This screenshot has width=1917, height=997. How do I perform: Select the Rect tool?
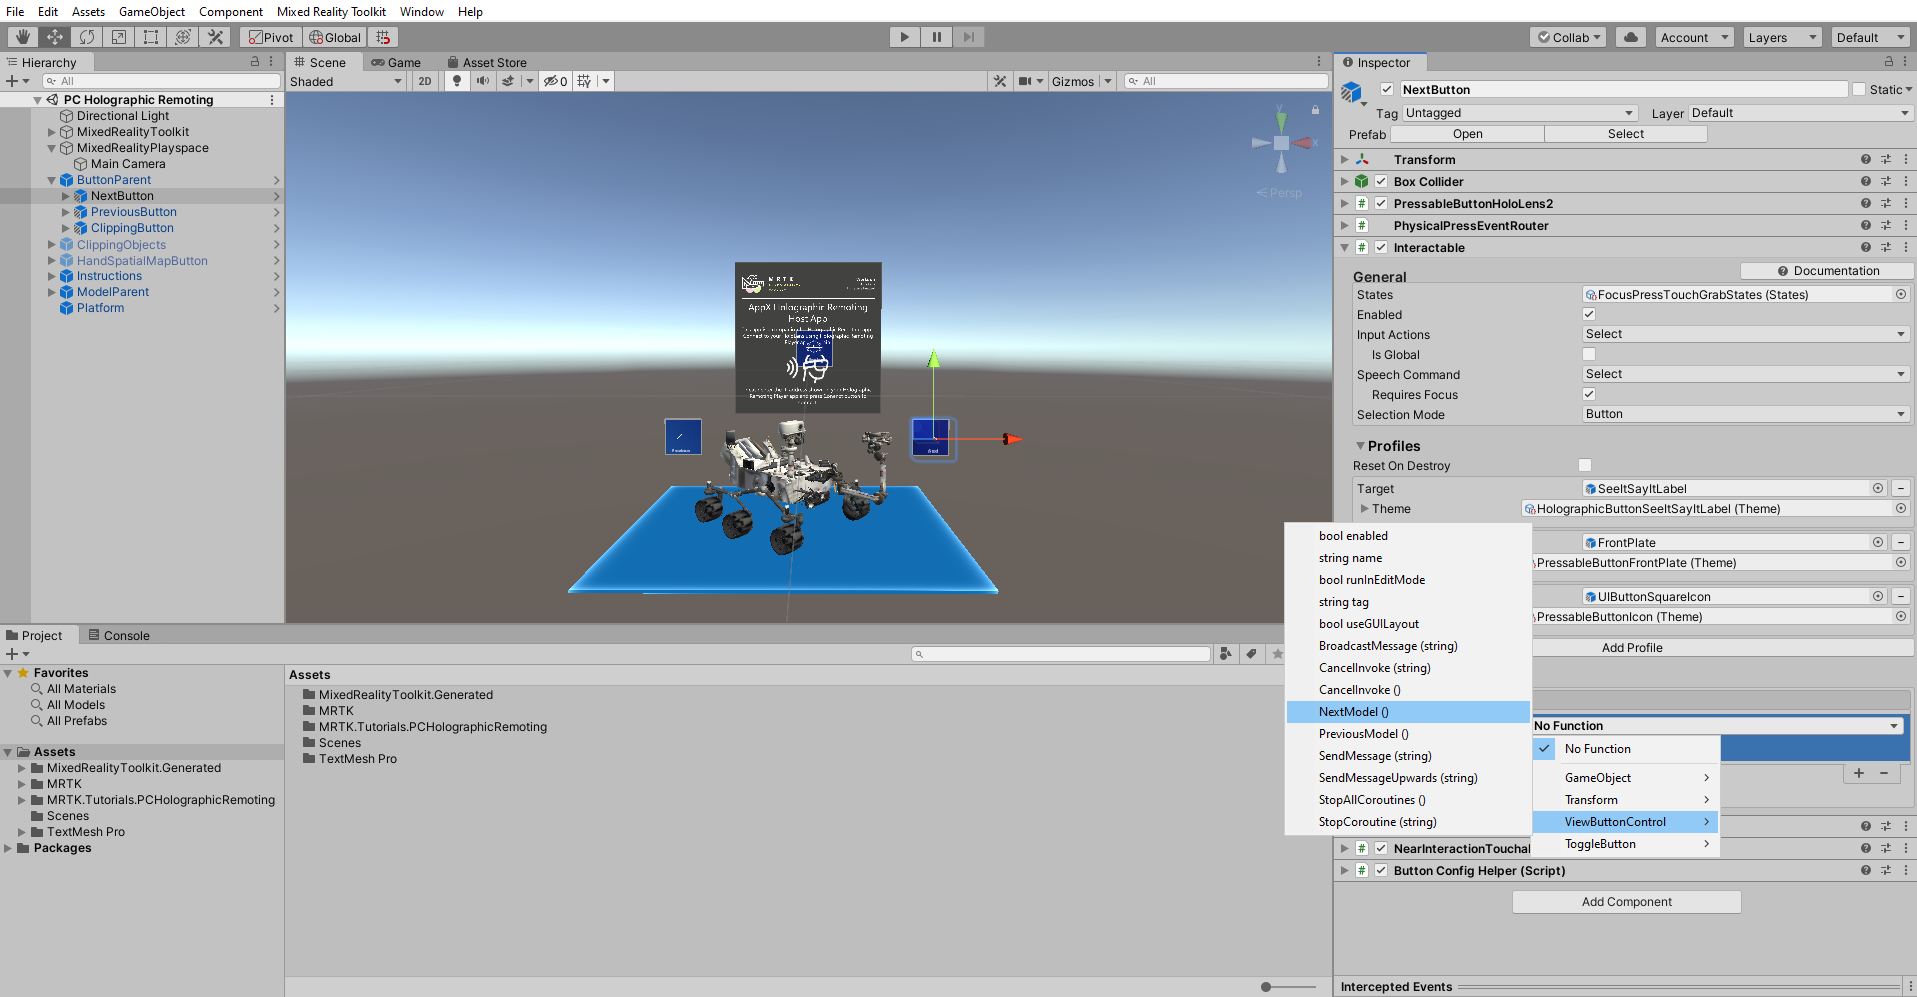pyautogui.click(x=151, y=37)
